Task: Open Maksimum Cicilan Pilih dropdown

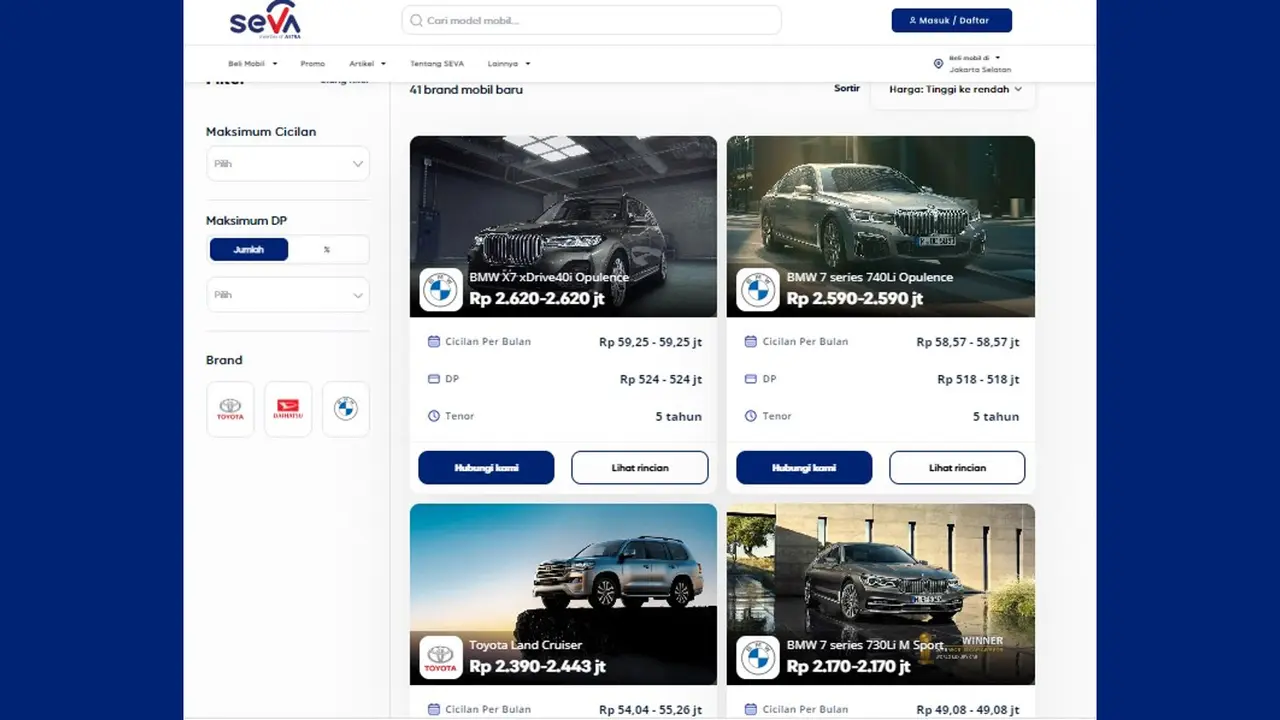Action: click(x=288, y=164)
